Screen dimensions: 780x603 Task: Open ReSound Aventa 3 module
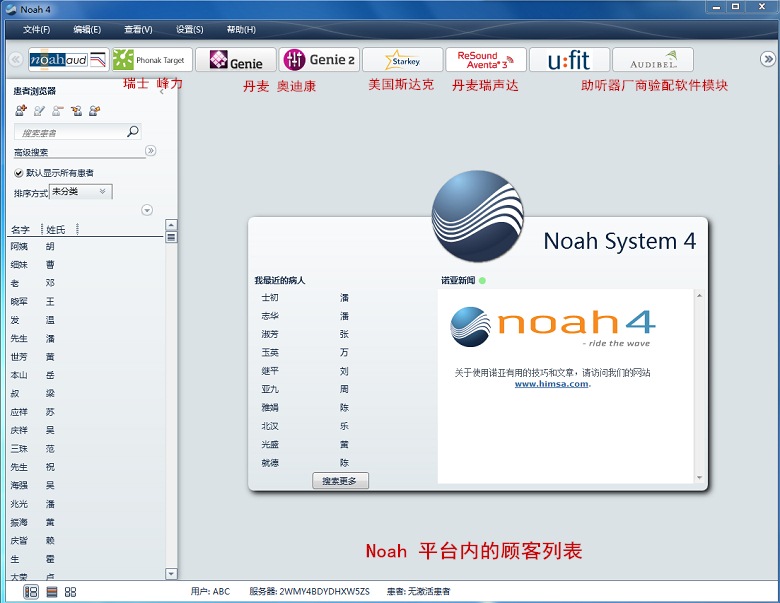485,60
